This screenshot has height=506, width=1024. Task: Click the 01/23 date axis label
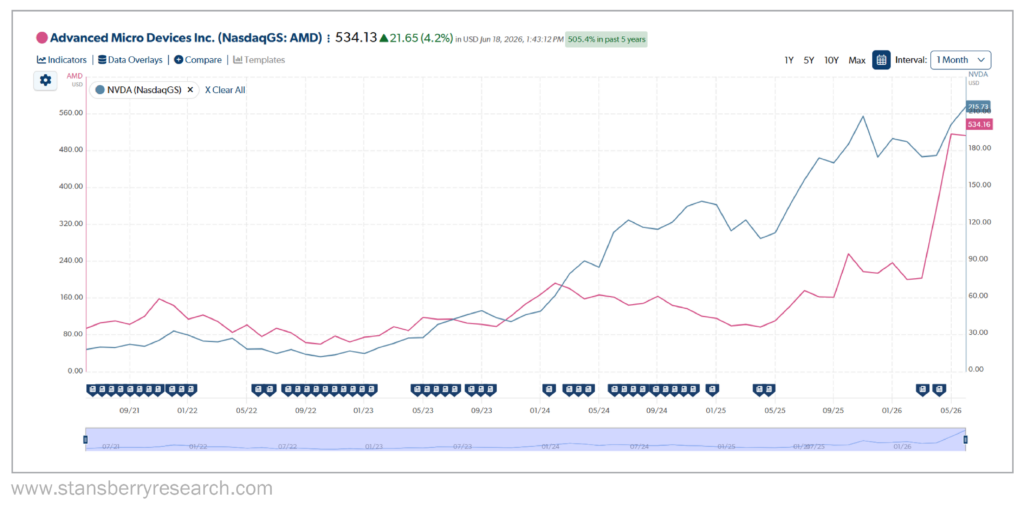[364, 410]
